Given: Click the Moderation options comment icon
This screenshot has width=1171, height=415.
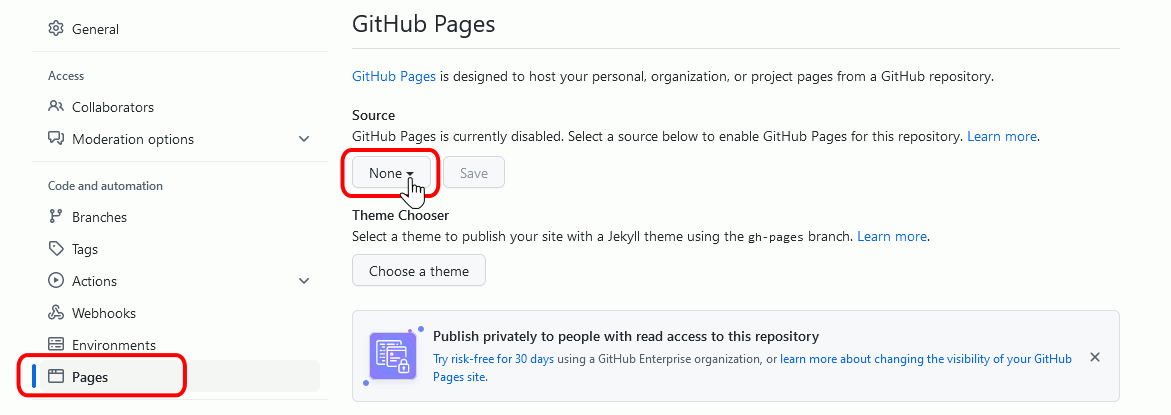Looking at the screenshot, I should click(x=56, y=139).
